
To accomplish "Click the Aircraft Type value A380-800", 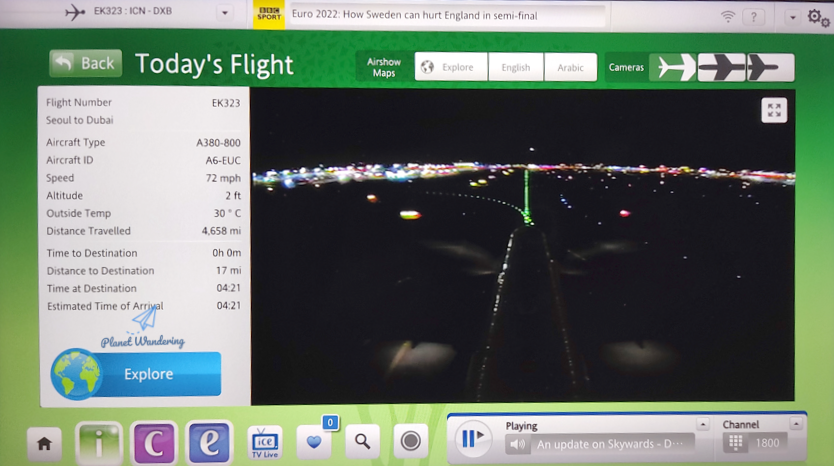I will click(218, 143).
